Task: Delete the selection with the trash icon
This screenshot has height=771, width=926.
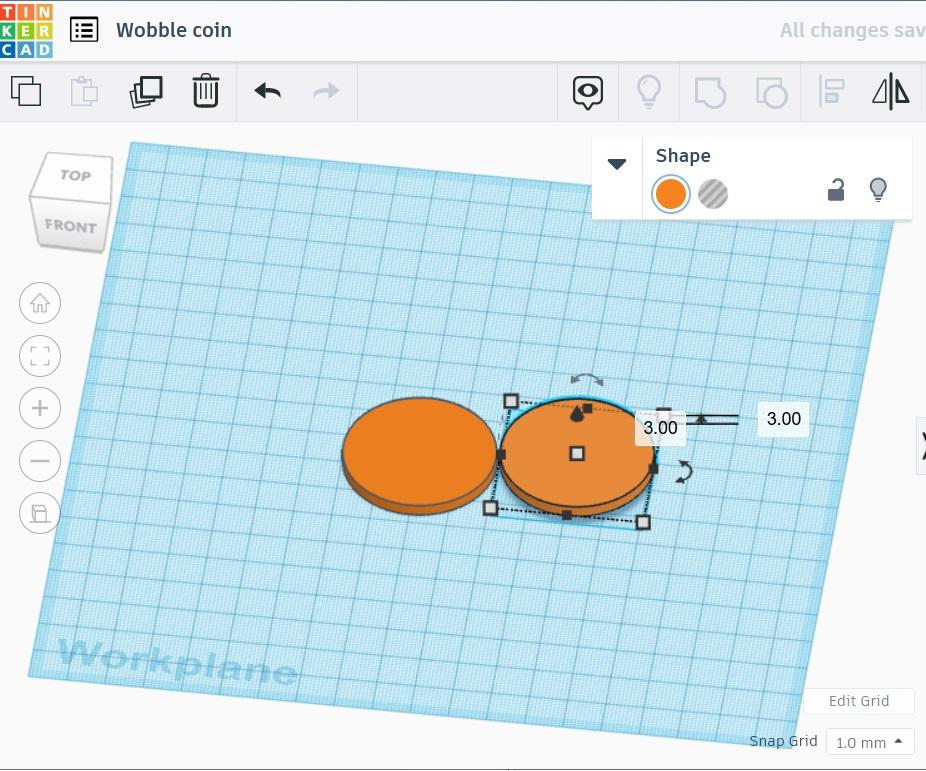Action: click(x=206, y=90)
